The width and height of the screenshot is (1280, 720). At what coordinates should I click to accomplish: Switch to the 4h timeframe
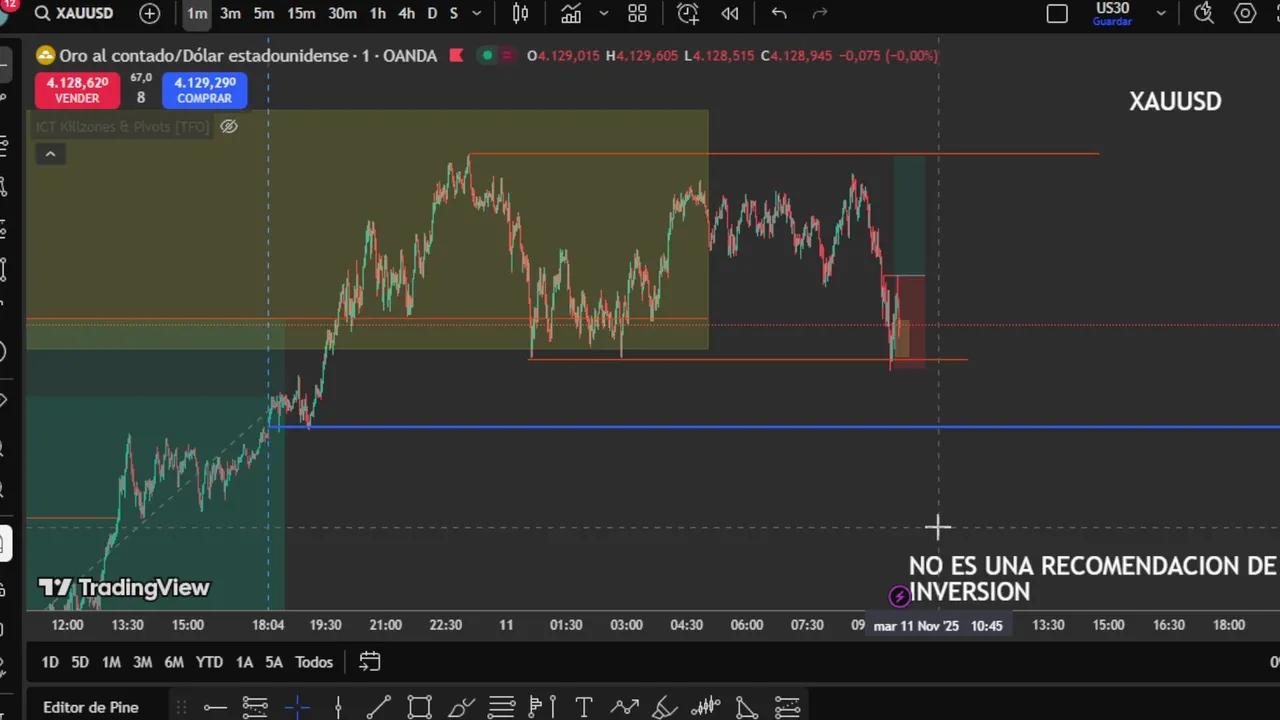point(407,13)
